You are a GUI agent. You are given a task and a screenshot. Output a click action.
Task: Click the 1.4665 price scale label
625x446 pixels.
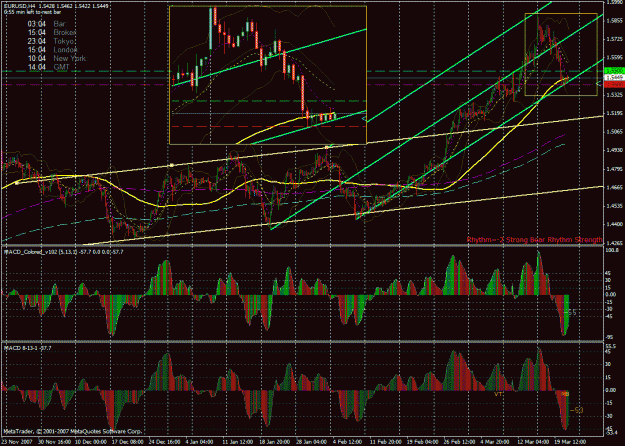click(x=615, y=187)
